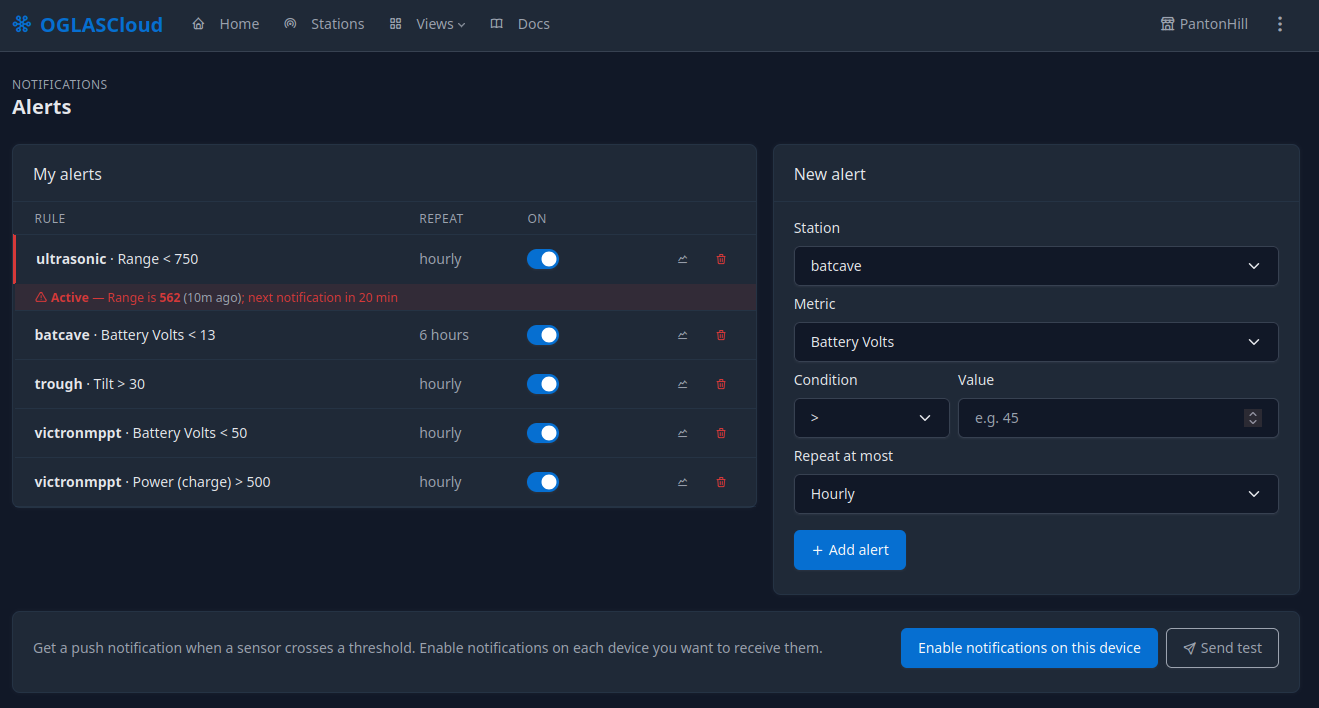
Task: Click the ultrasonic Range < 750 rule text
Action: 117,259
